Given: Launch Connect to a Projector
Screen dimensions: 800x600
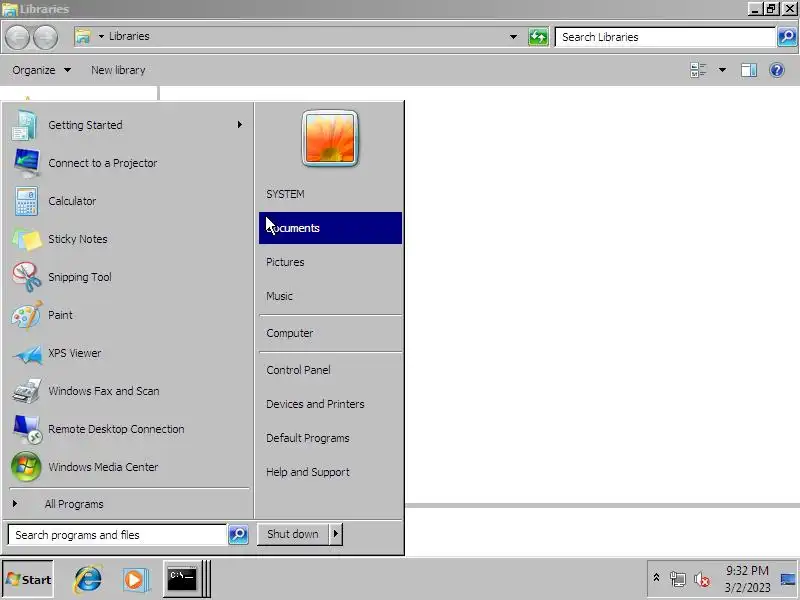Looking at the screenshot, I should [x=127, y=163].
